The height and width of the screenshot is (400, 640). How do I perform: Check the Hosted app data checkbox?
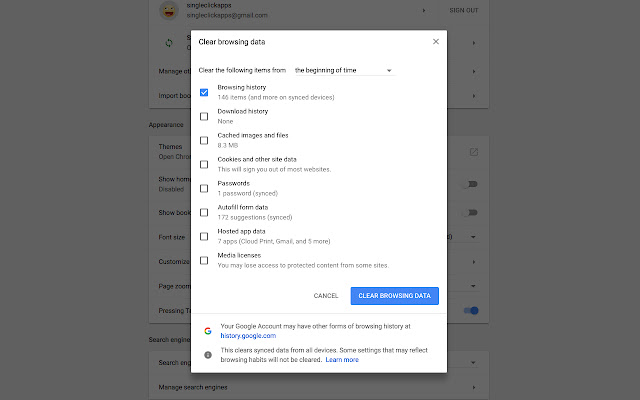point(204,237)
